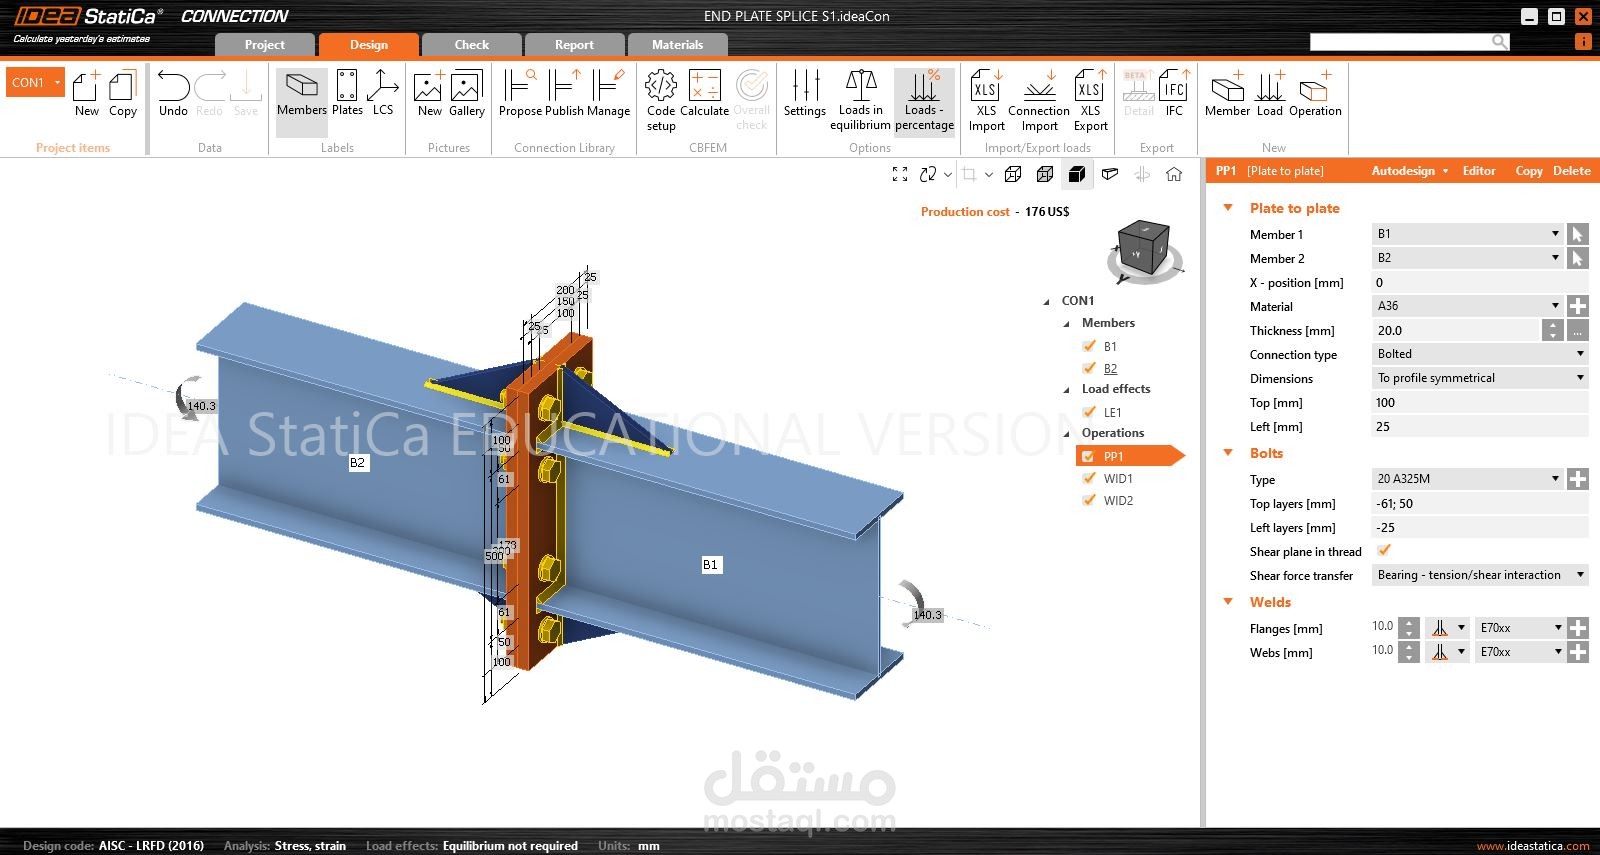
Task: Open Code setup
Action: (x=661, y=100)
